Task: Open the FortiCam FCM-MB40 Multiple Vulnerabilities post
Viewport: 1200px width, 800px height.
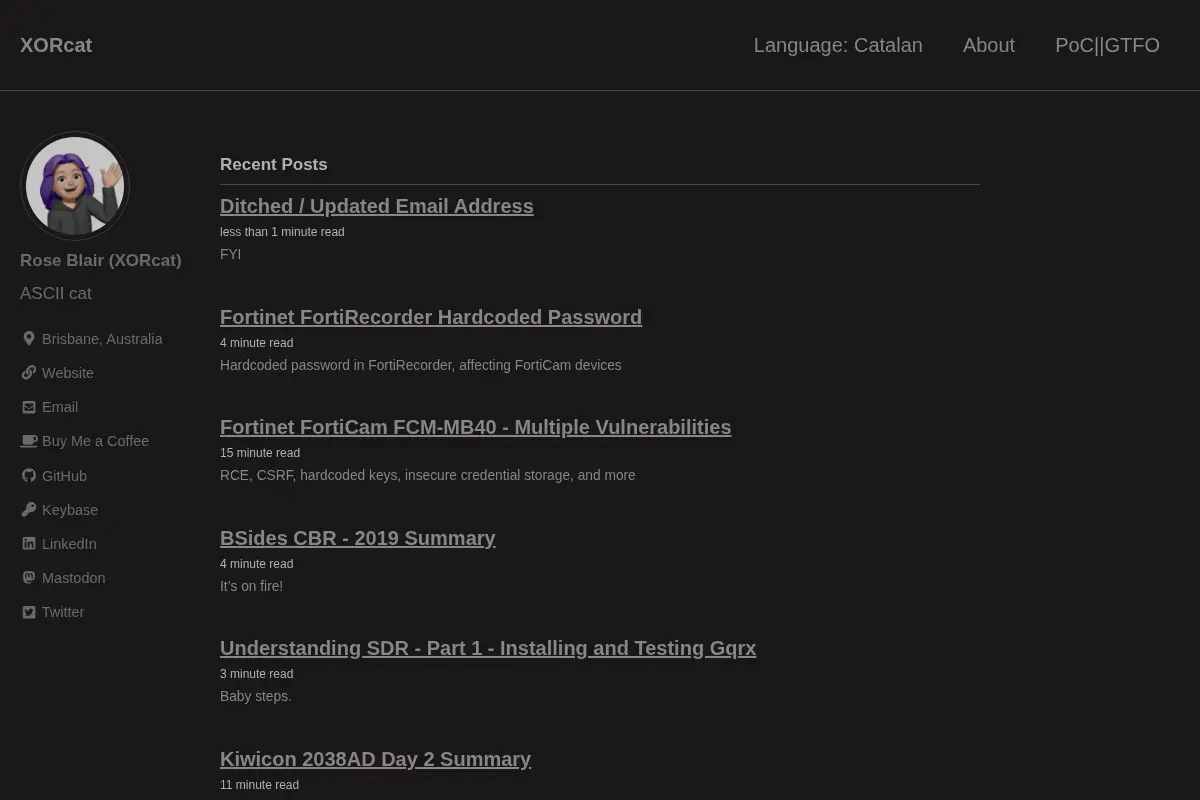Action: [x=476, y=427]
